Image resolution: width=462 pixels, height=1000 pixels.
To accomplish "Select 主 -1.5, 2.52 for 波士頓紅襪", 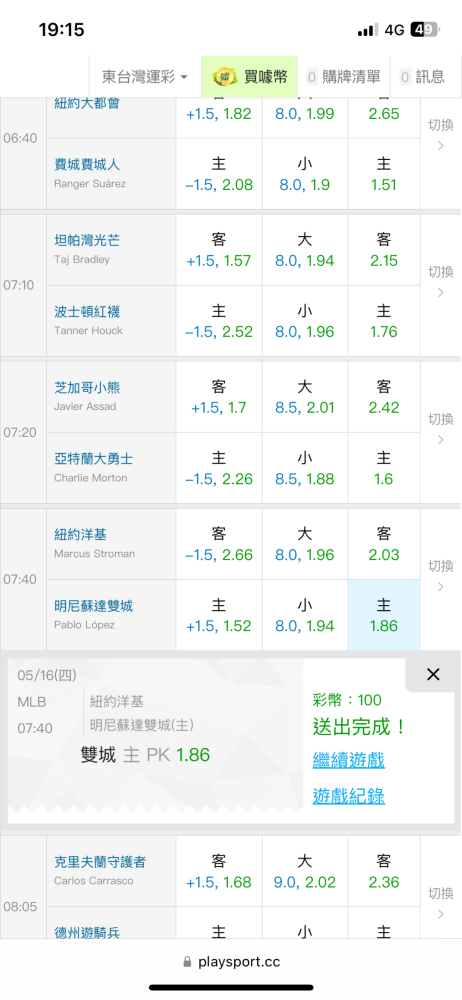I will pos(219,321).
